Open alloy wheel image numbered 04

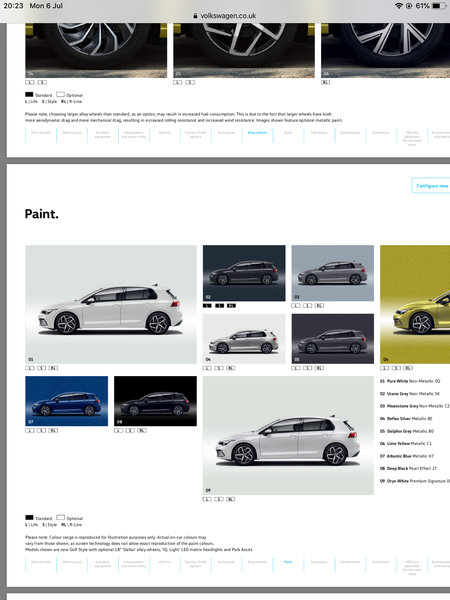tap(96, 50)
